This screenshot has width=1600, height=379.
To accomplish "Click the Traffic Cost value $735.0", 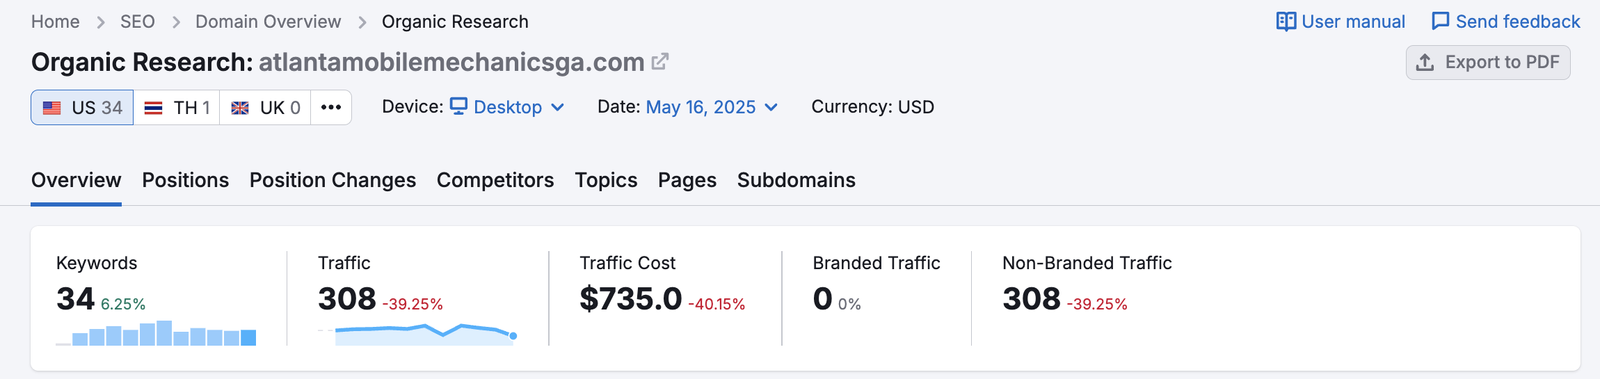I will pos(631,298).
